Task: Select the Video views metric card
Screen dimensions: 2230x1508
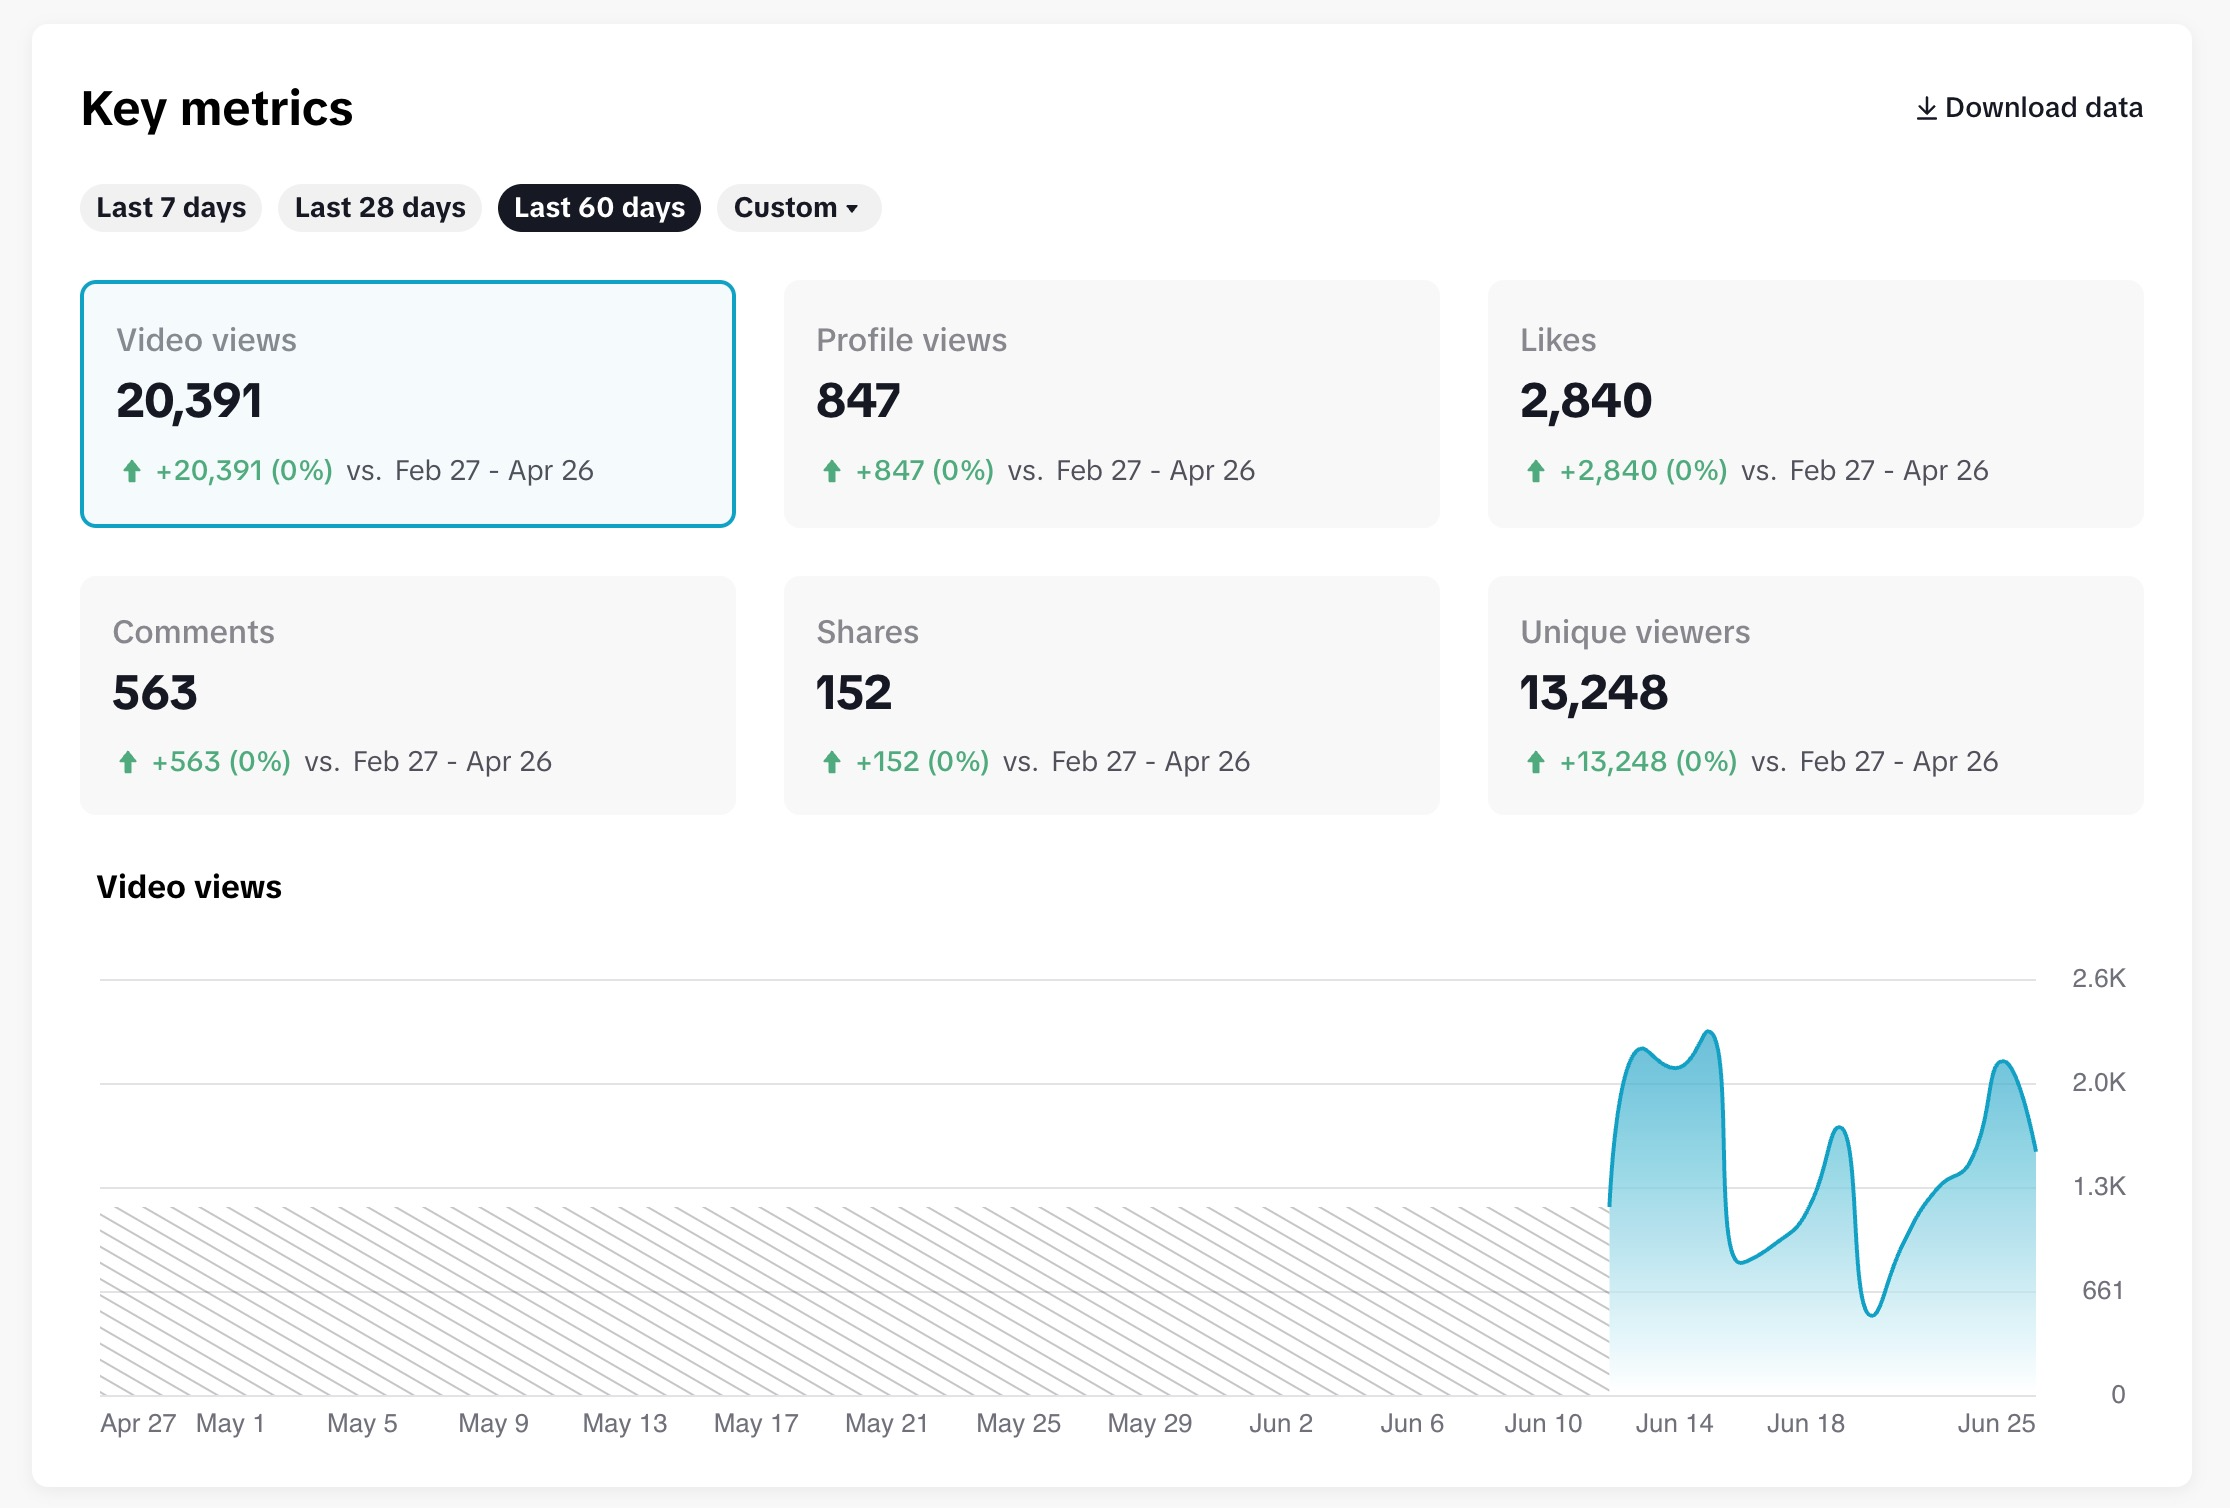Action: coord(408,404)
